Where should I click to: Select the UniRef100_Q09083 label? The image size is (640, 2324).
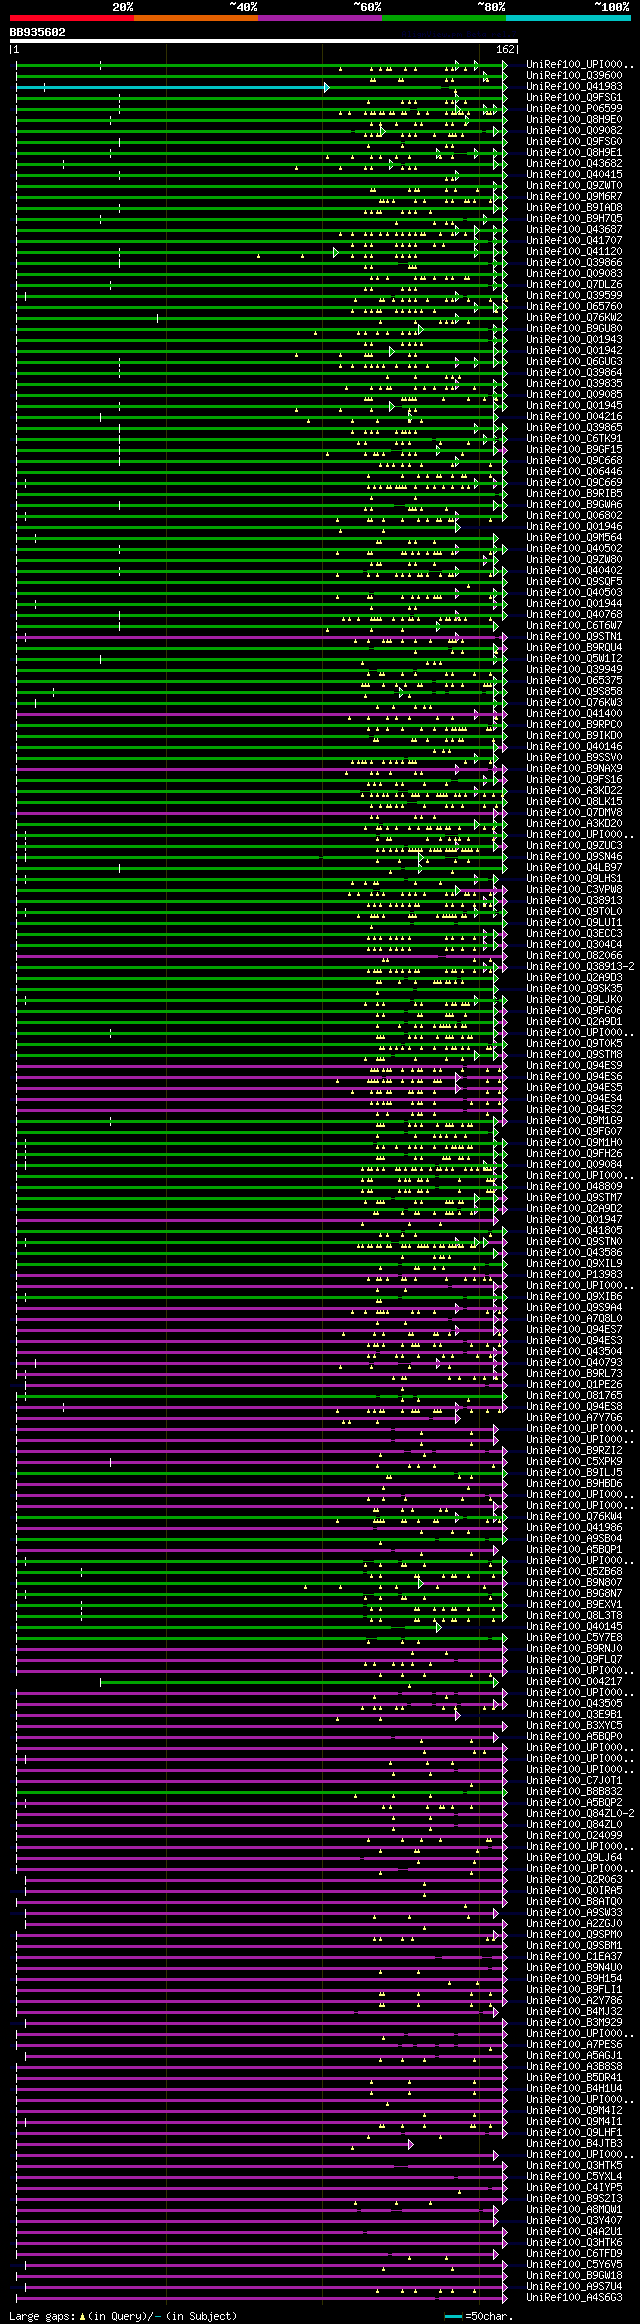pos(574,274)
